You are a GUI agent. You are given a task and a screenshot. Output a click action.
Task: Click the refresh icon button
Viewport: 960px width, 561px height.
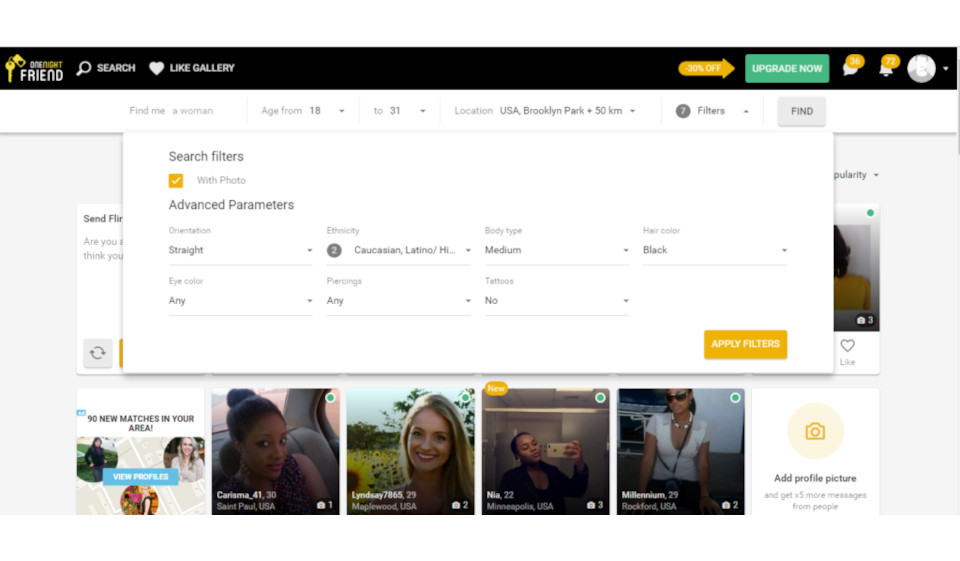(x=98, y=353)
